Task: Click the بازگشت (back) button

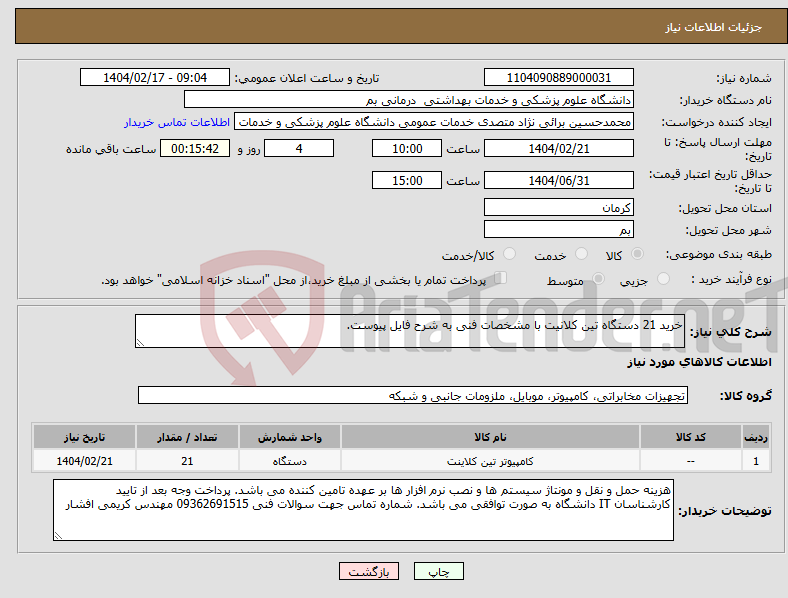Action: 369,571
